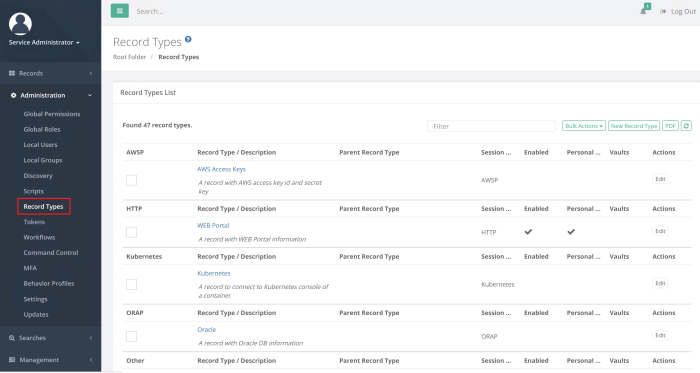Click the New Record Type button

click(633, 126)
